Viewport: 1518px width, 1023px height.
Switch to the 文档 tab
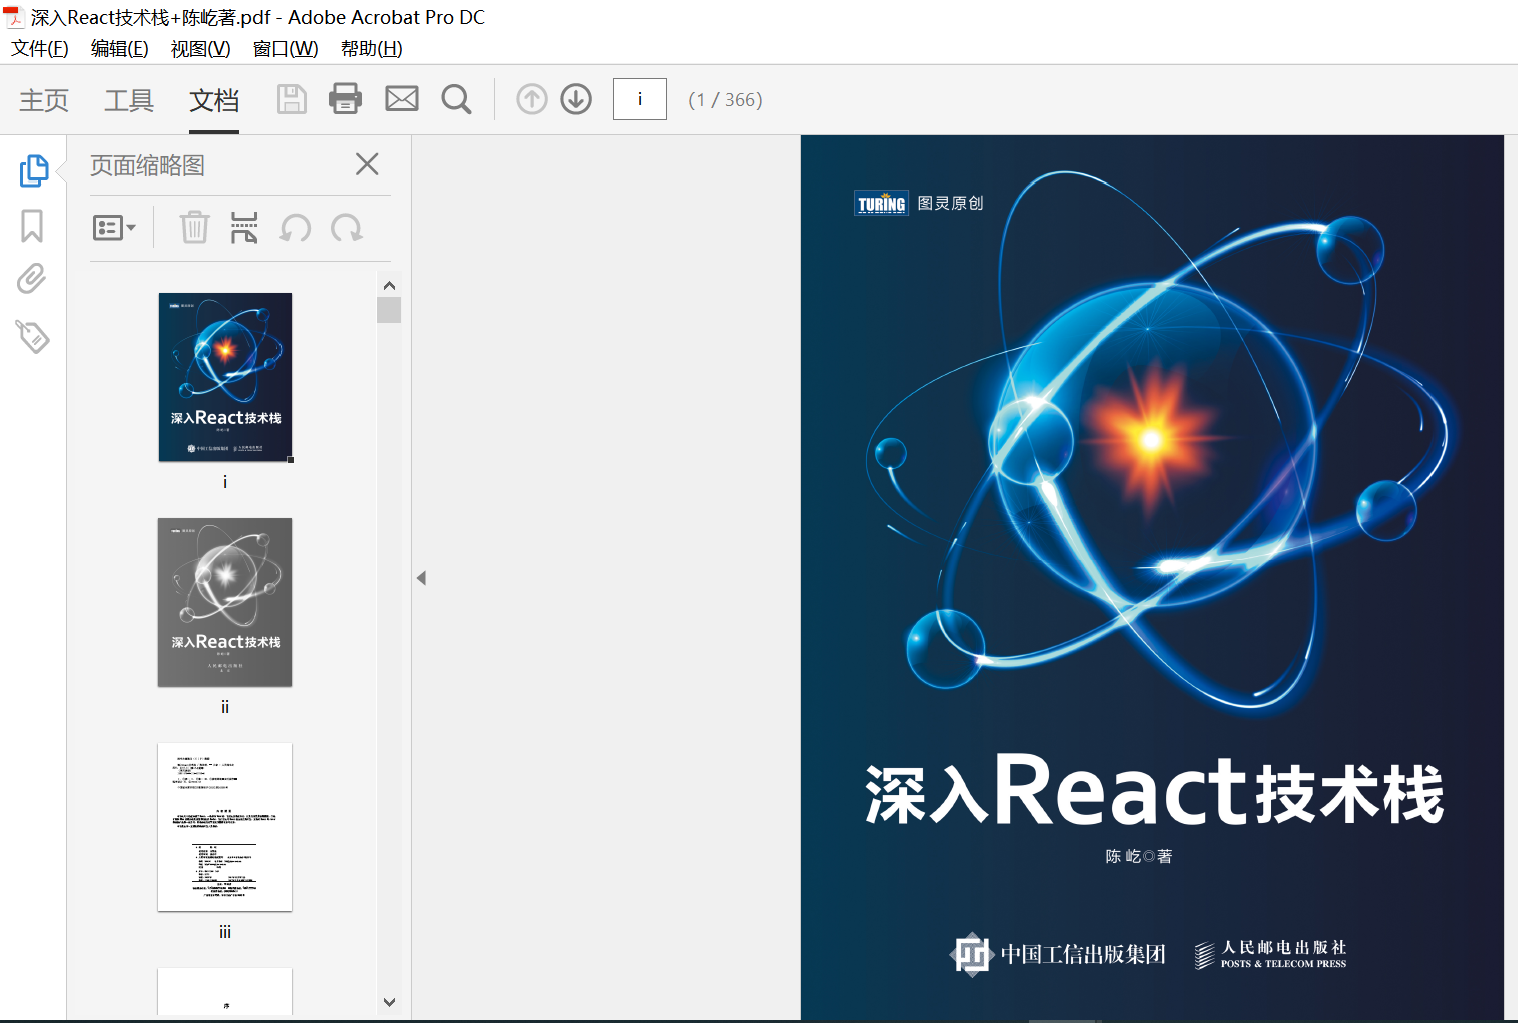click(x=214, y=100)
